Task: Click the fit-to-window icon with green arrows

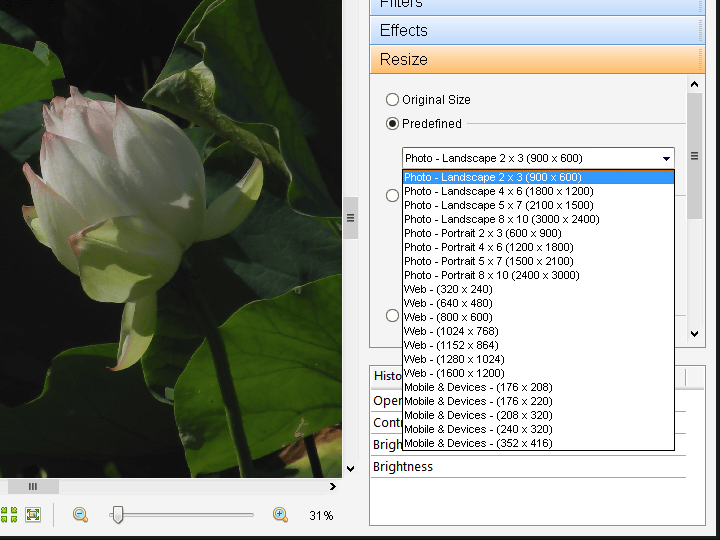Action: (33, 515)
